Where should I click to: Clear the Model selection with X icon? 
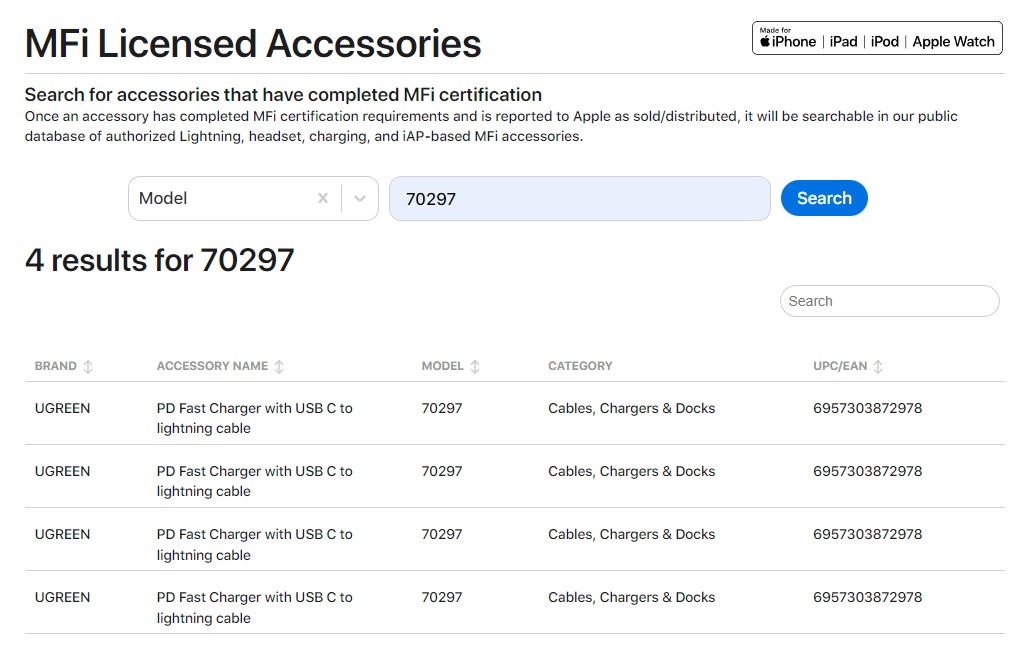323,198
